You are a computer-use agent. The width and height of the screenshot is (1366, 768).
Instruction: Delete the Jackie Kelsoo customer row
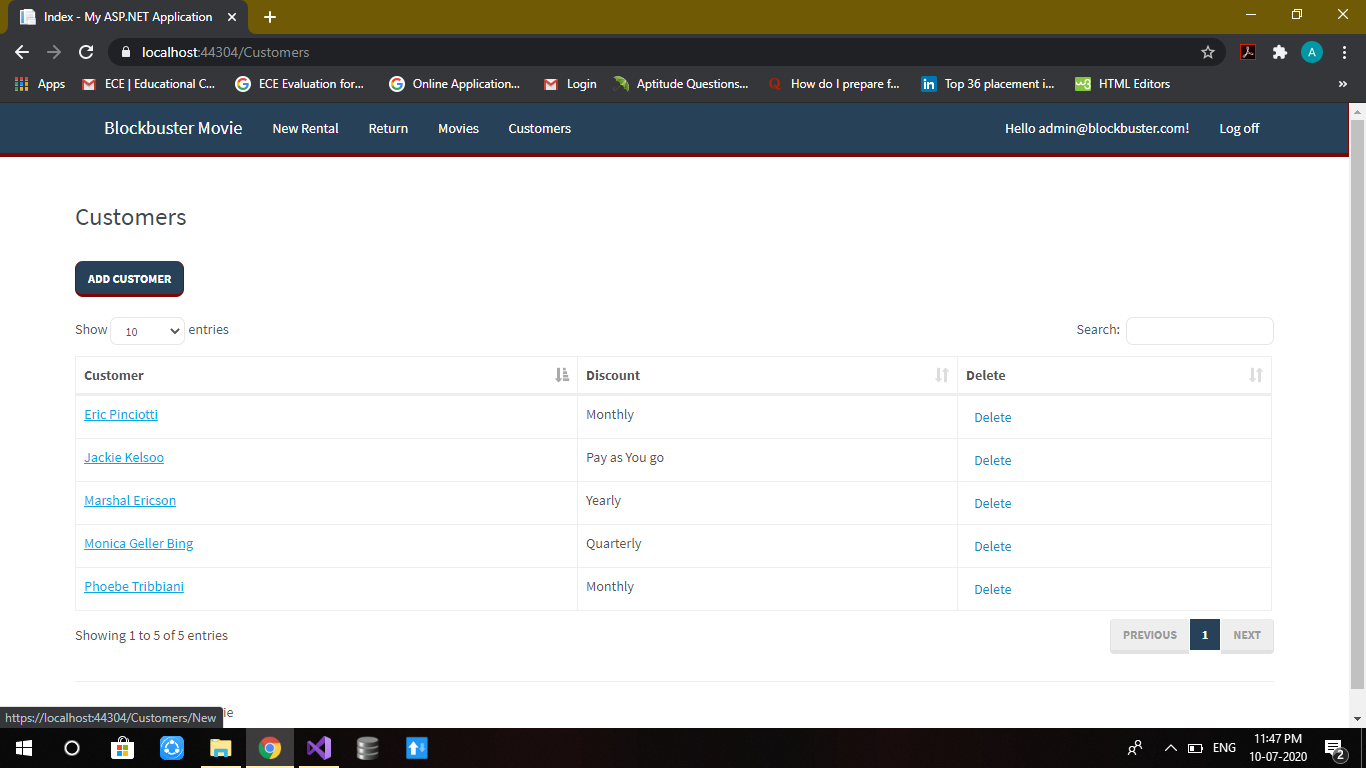click(992, 461)
